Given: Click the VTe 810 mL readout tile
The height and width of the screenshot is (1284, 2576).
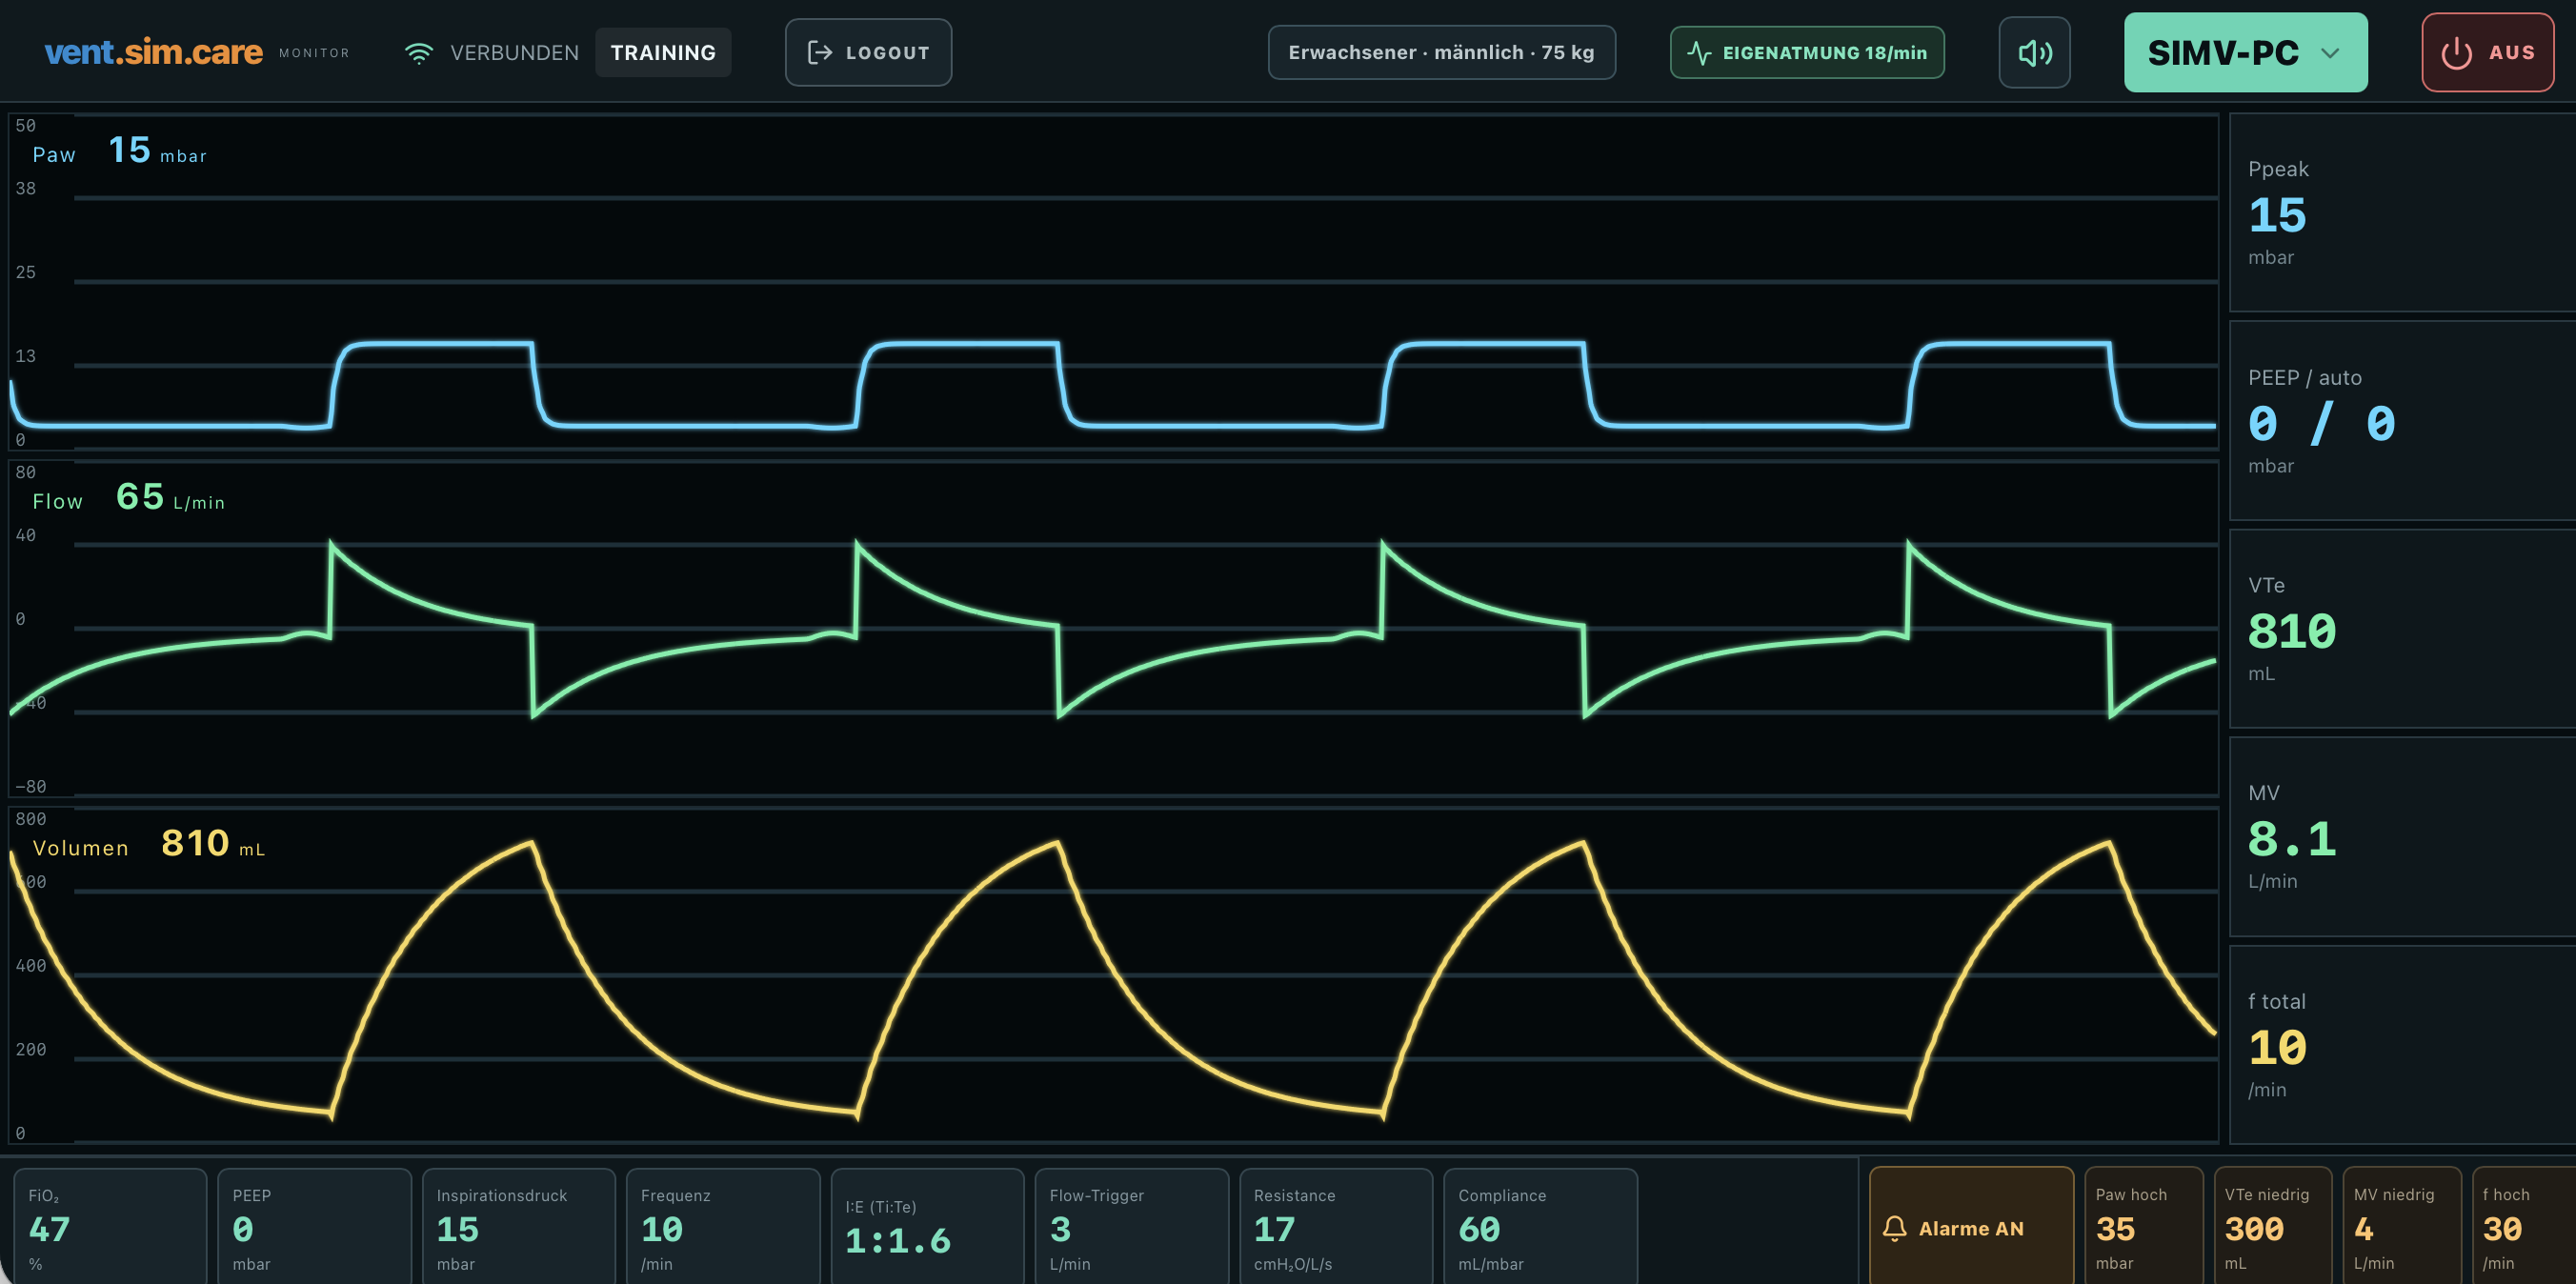Looking at the screenshot, I should pos(2403,629).
